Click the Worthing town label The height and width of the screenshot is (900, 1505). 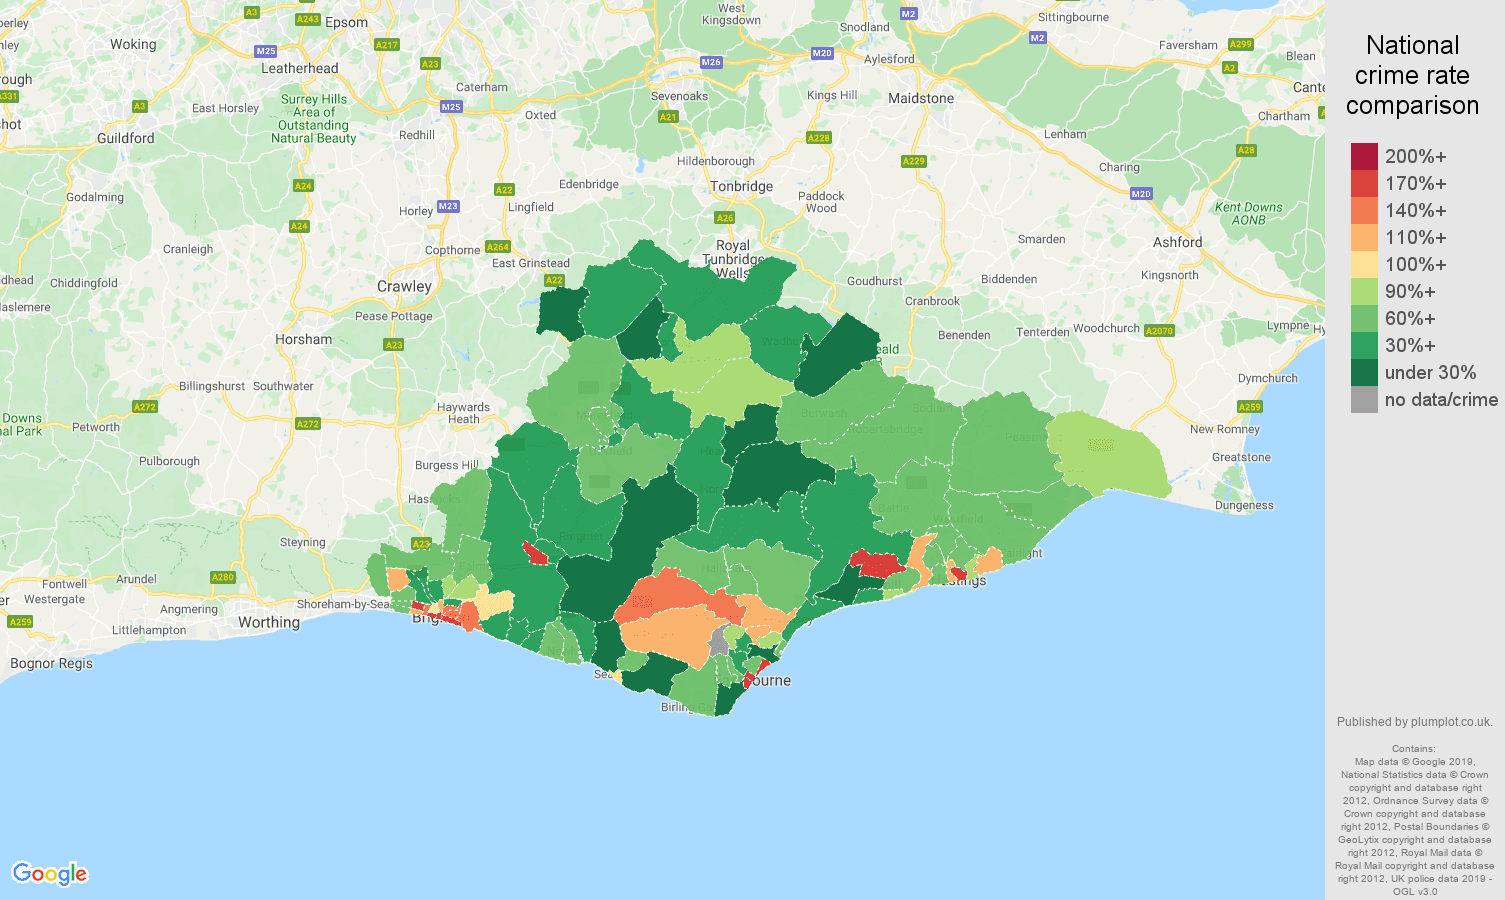point(269,622)
